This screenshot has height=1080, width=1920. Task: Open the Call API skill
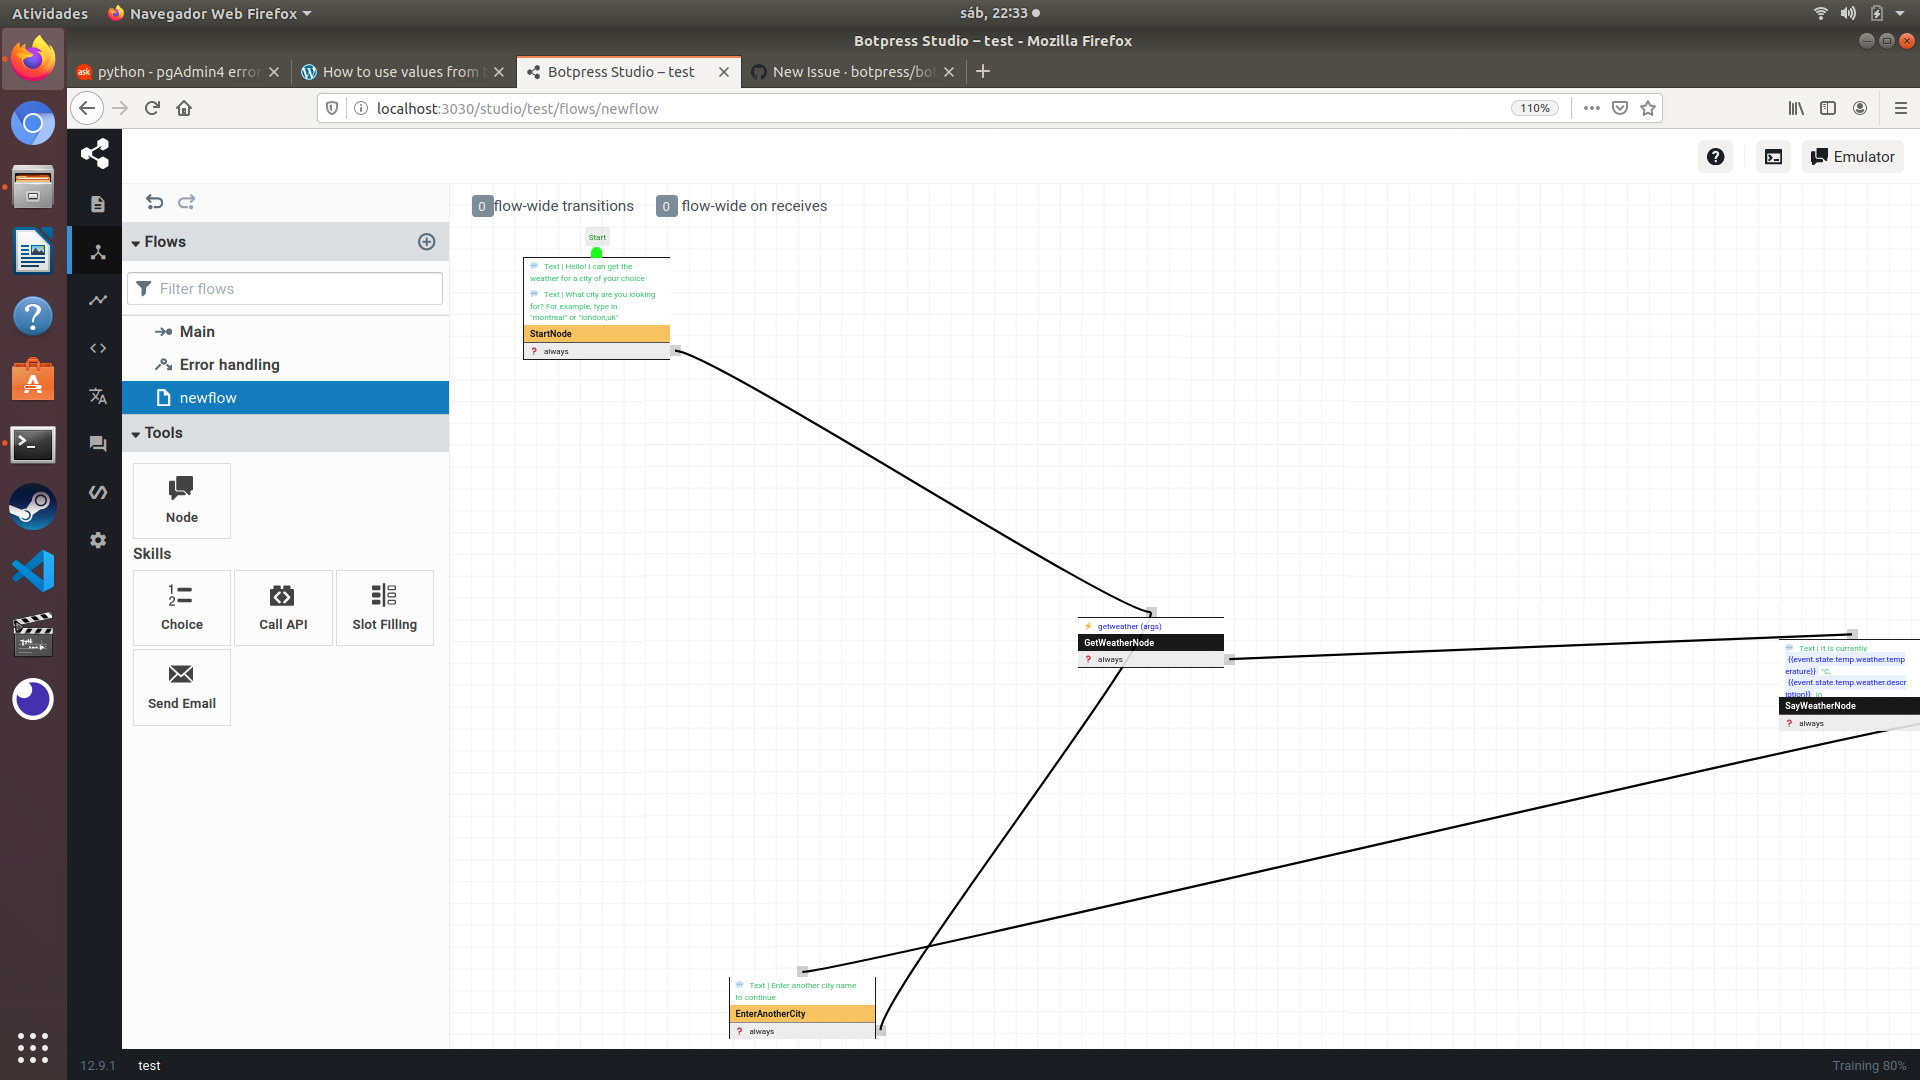tap(282, 607)
